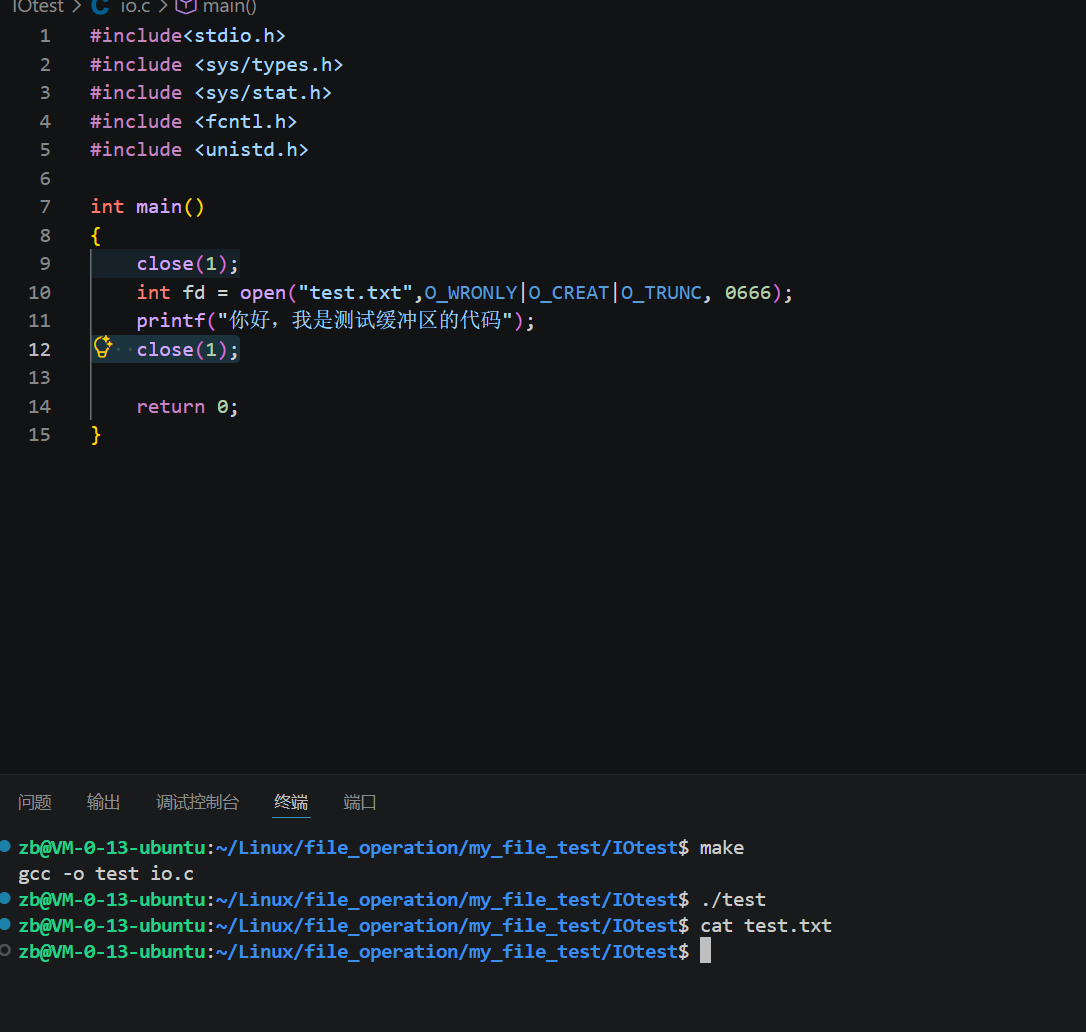Click on <fcntl.h> include text
This screenshot has width=1086, height=1032.
(246, 122)
